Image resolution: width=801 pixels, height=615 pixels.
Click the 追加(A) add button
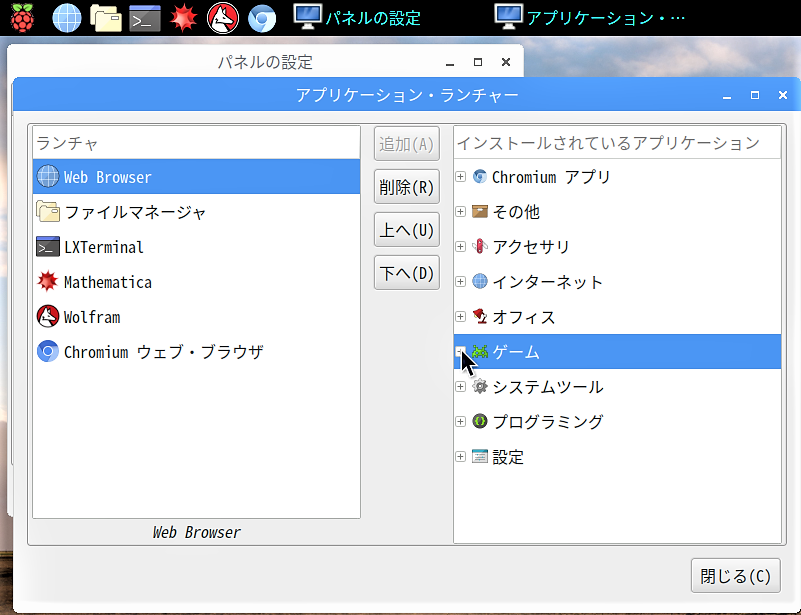407,144
